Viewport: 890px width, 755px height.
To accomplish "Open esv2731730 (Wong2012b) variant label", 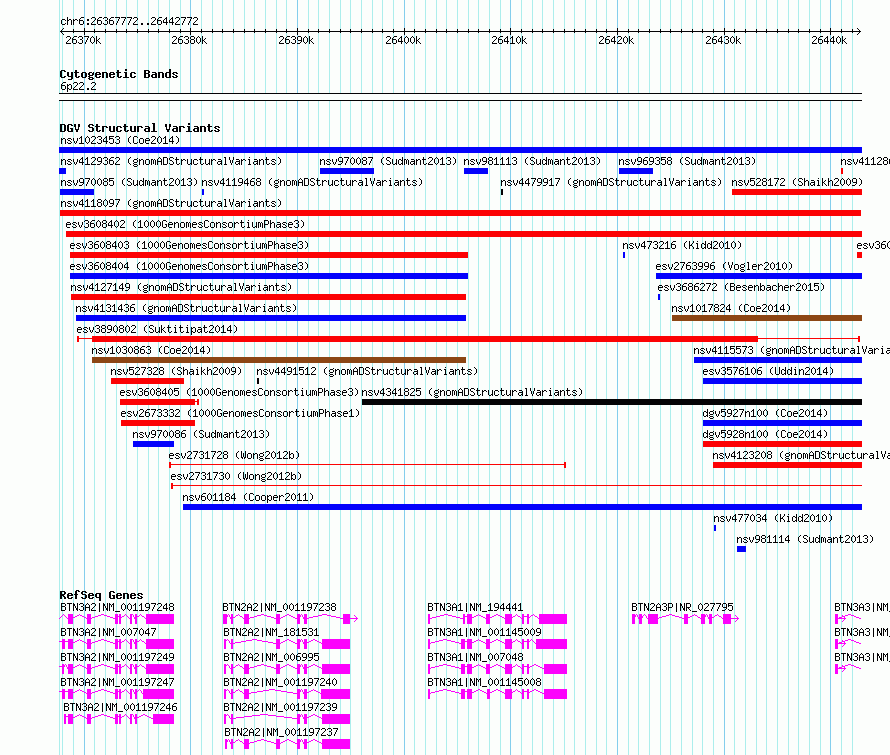I will pyautogui.click(x=236, y=476).
